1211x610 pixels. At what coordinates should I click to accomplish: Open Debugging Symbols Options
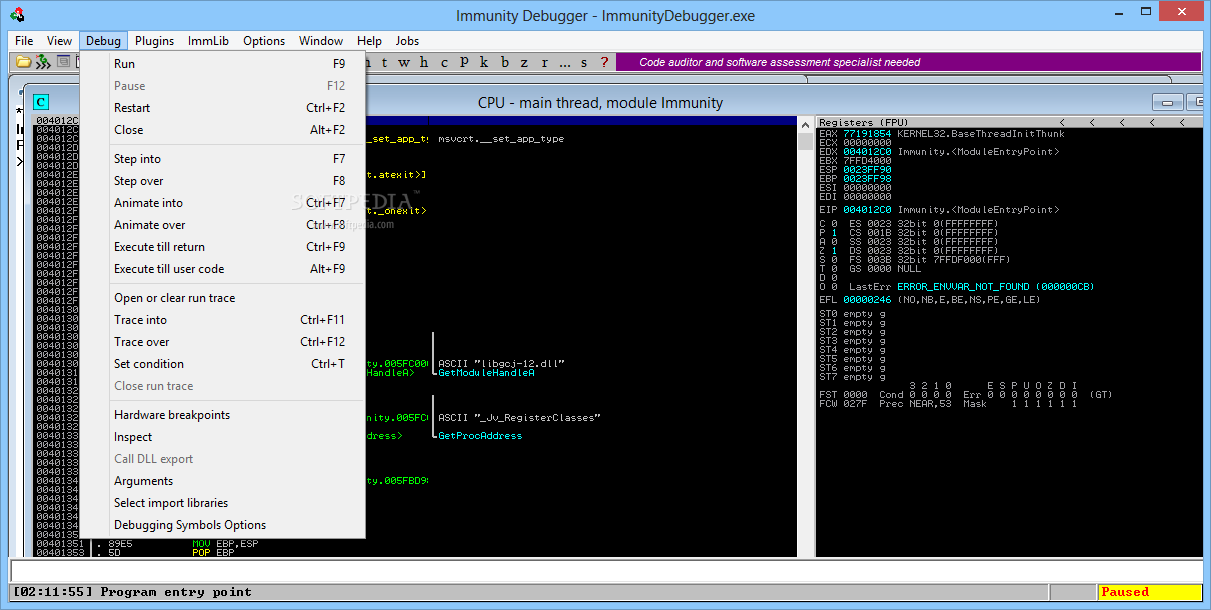236,525
